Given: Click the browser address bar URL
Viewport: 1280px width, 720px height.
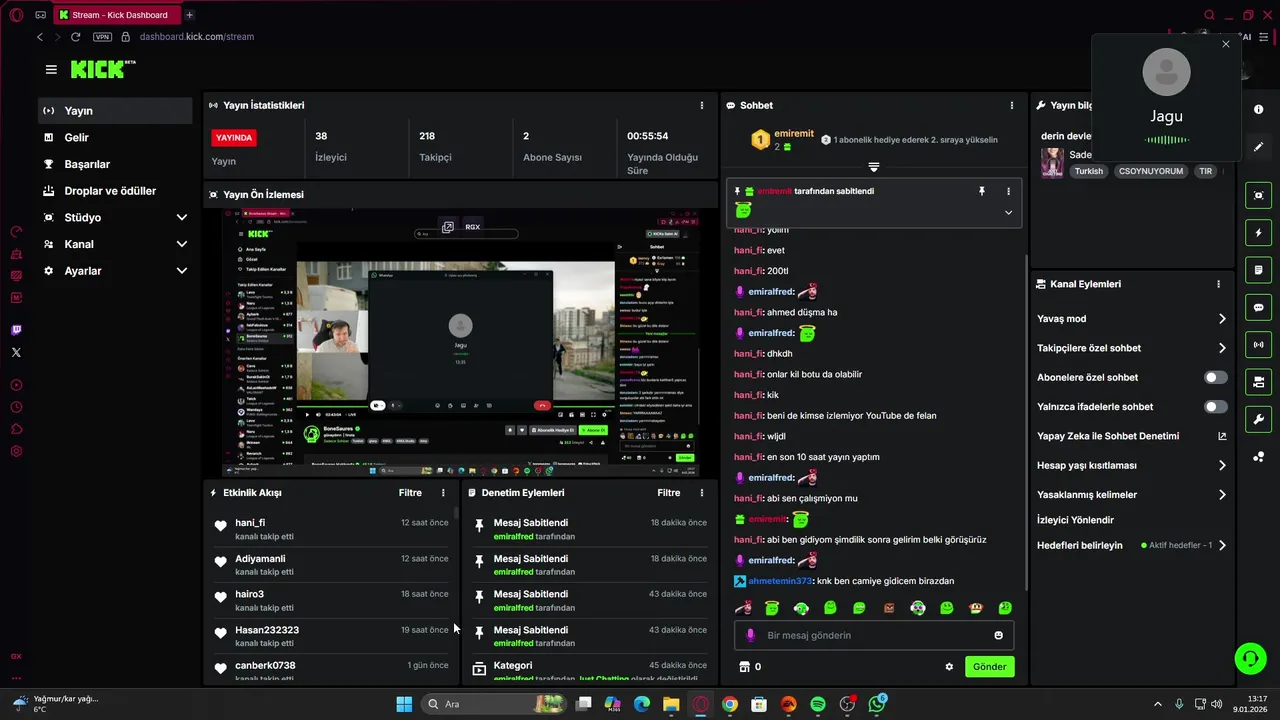Looking at the screenshot, I should 197,37.
